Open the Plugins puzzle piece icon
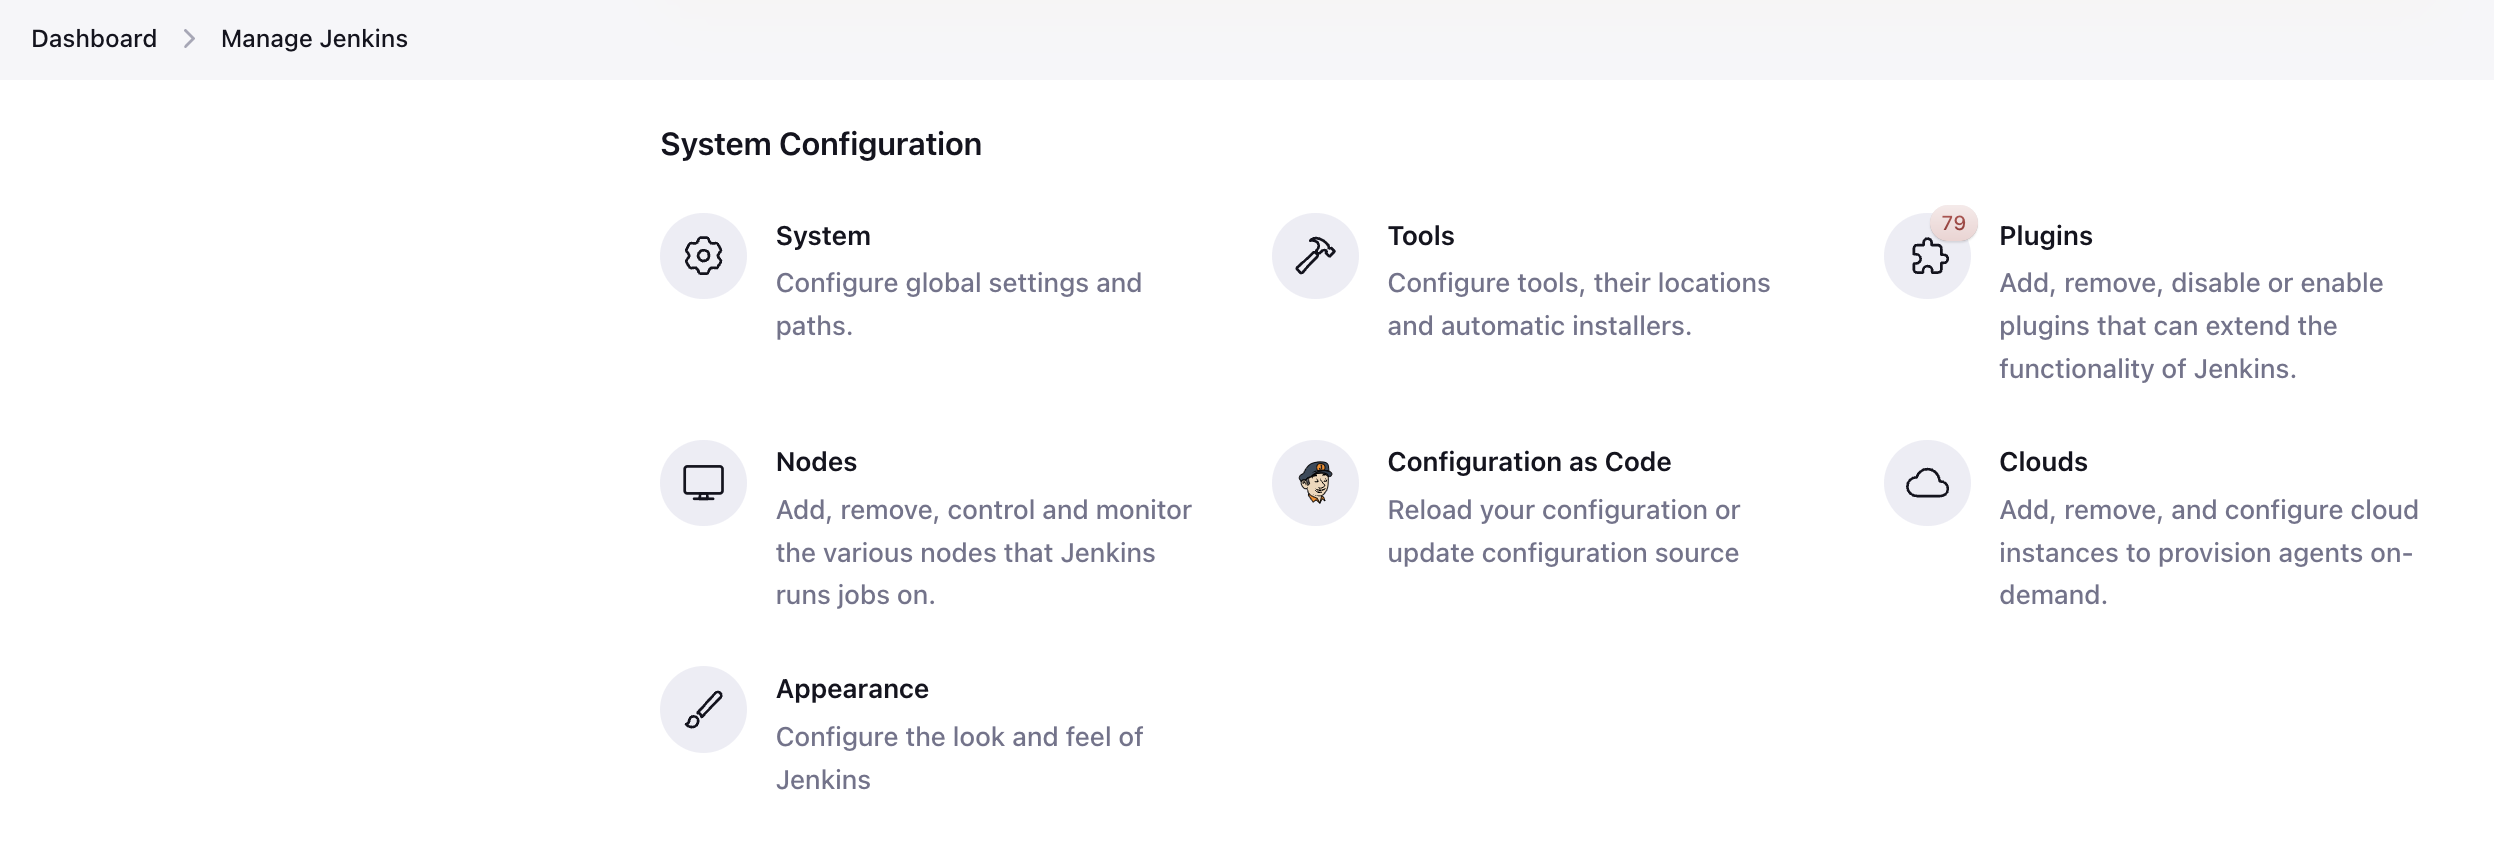The image size is (2494, 846). [x=1927, y=258]
